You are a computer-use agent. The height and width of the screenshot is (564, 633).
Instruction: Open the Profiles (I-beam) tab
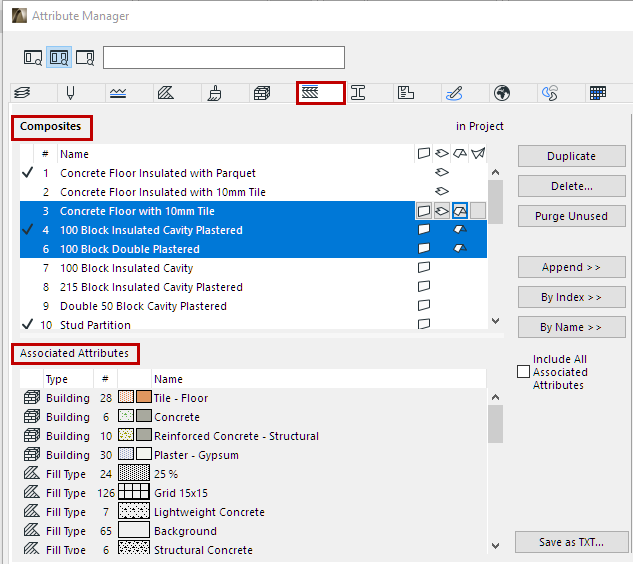click(x=358, y=93)
